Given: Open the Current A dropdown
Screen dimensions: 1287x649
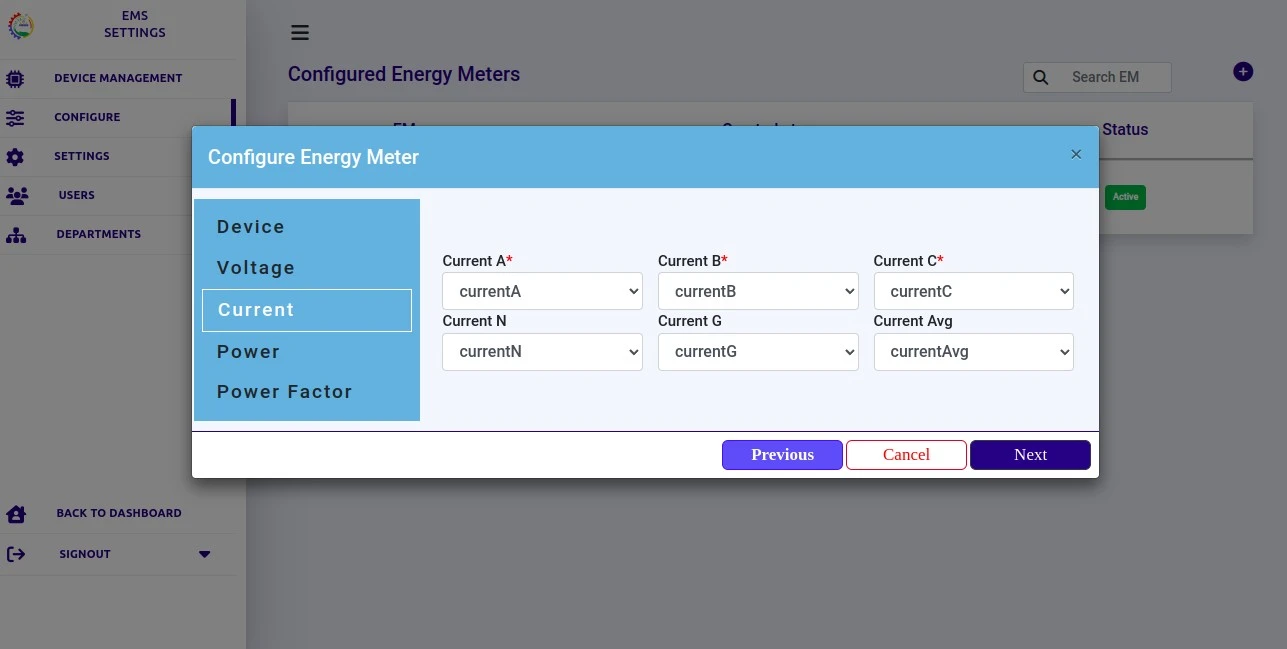Looking at the screenshot, I should [542, 291].
